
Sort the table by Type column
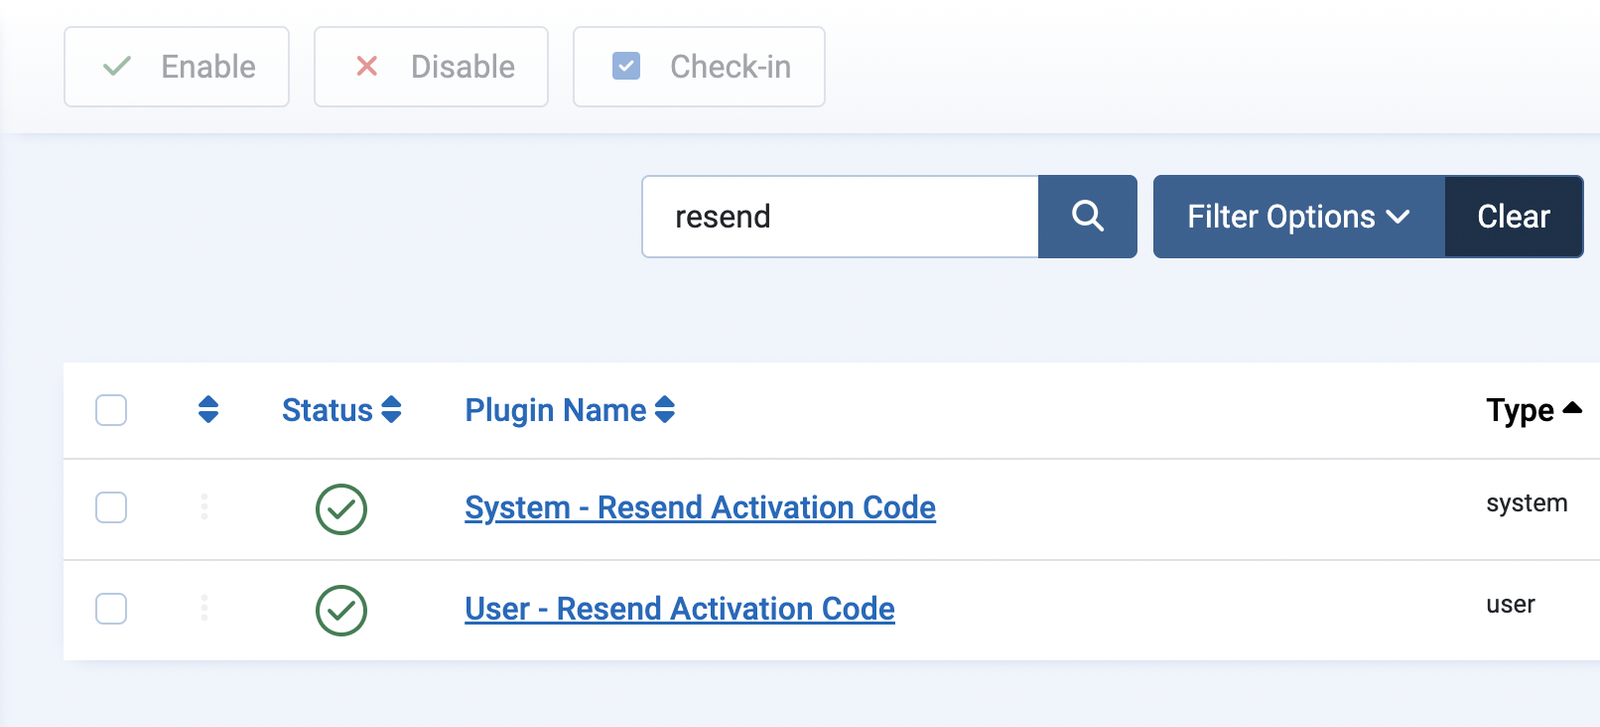click(x=1534, y=410)
